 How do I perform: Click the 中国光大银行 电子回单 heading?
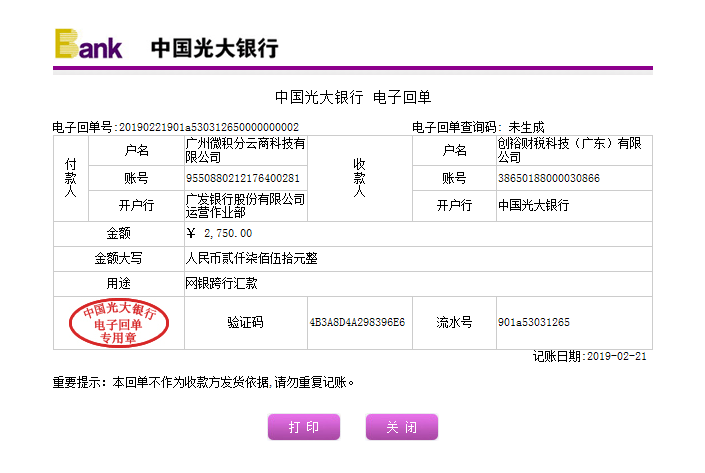point(353,97)
